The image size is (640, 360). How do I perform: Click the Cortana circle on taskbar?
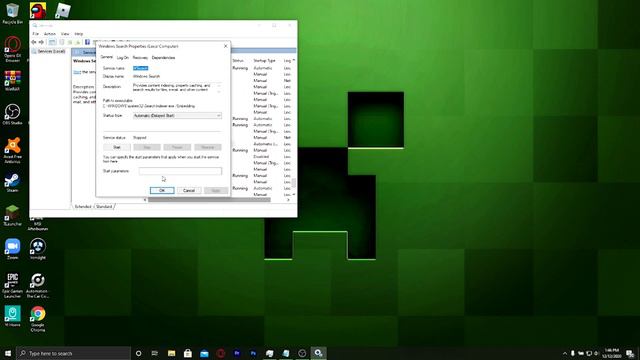(x=138, y=353)
